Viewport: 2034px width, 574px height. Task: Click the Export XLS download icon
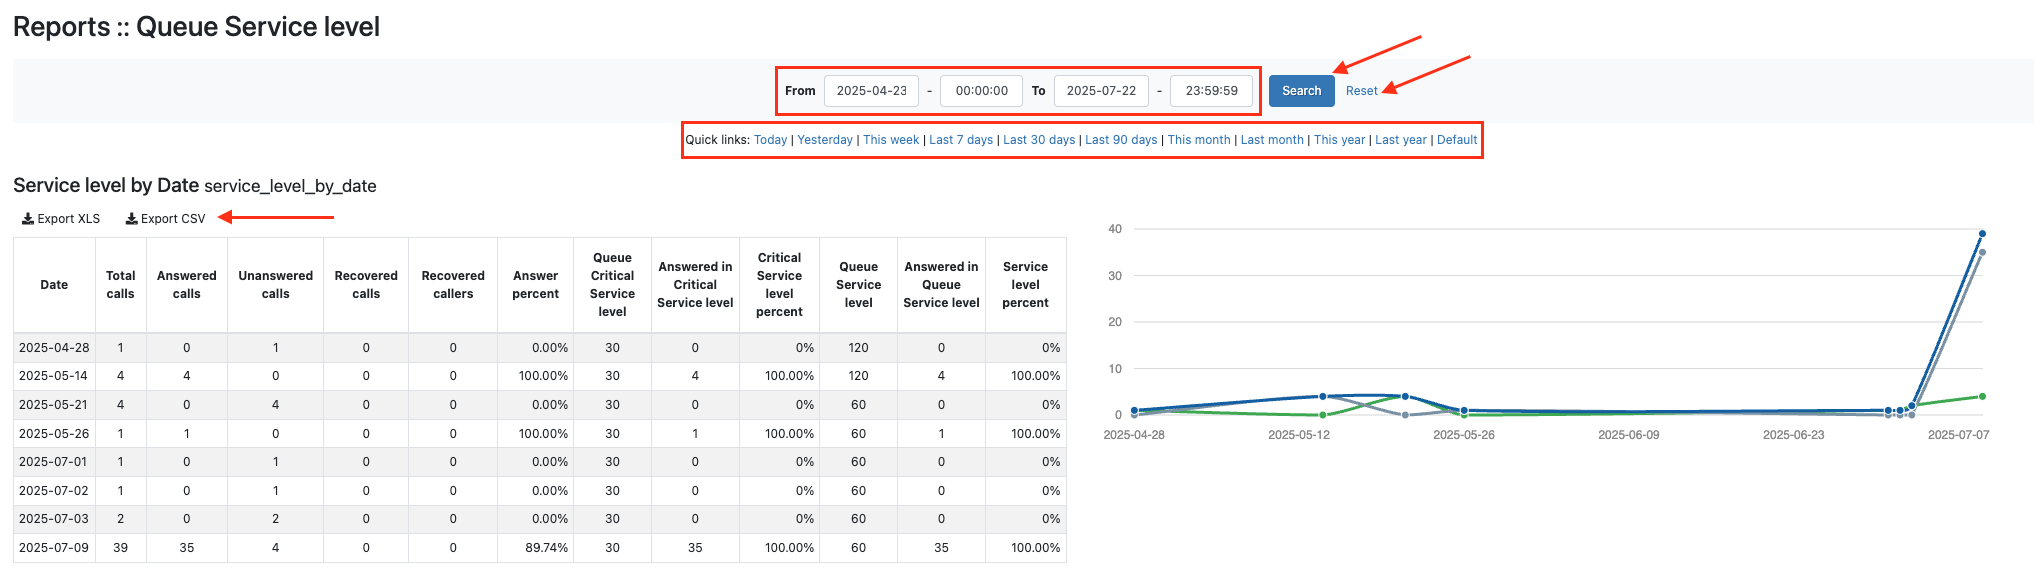click(x=28, y=219)
